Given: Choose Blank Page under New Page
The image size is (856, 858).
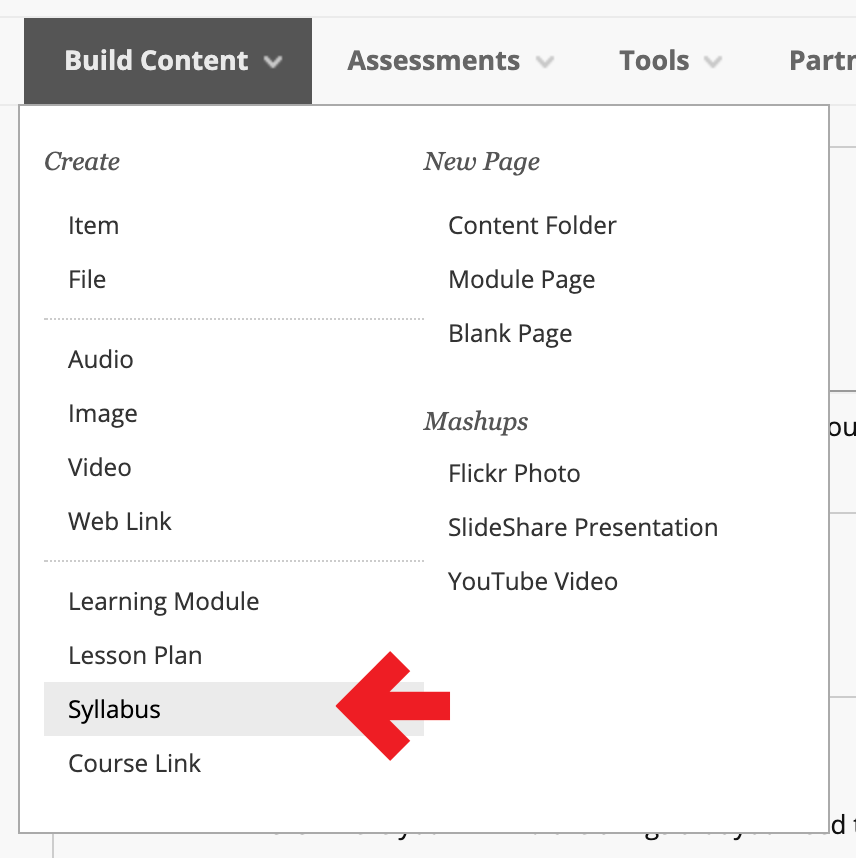Looking at the screenshot, I should coord(510,334).
